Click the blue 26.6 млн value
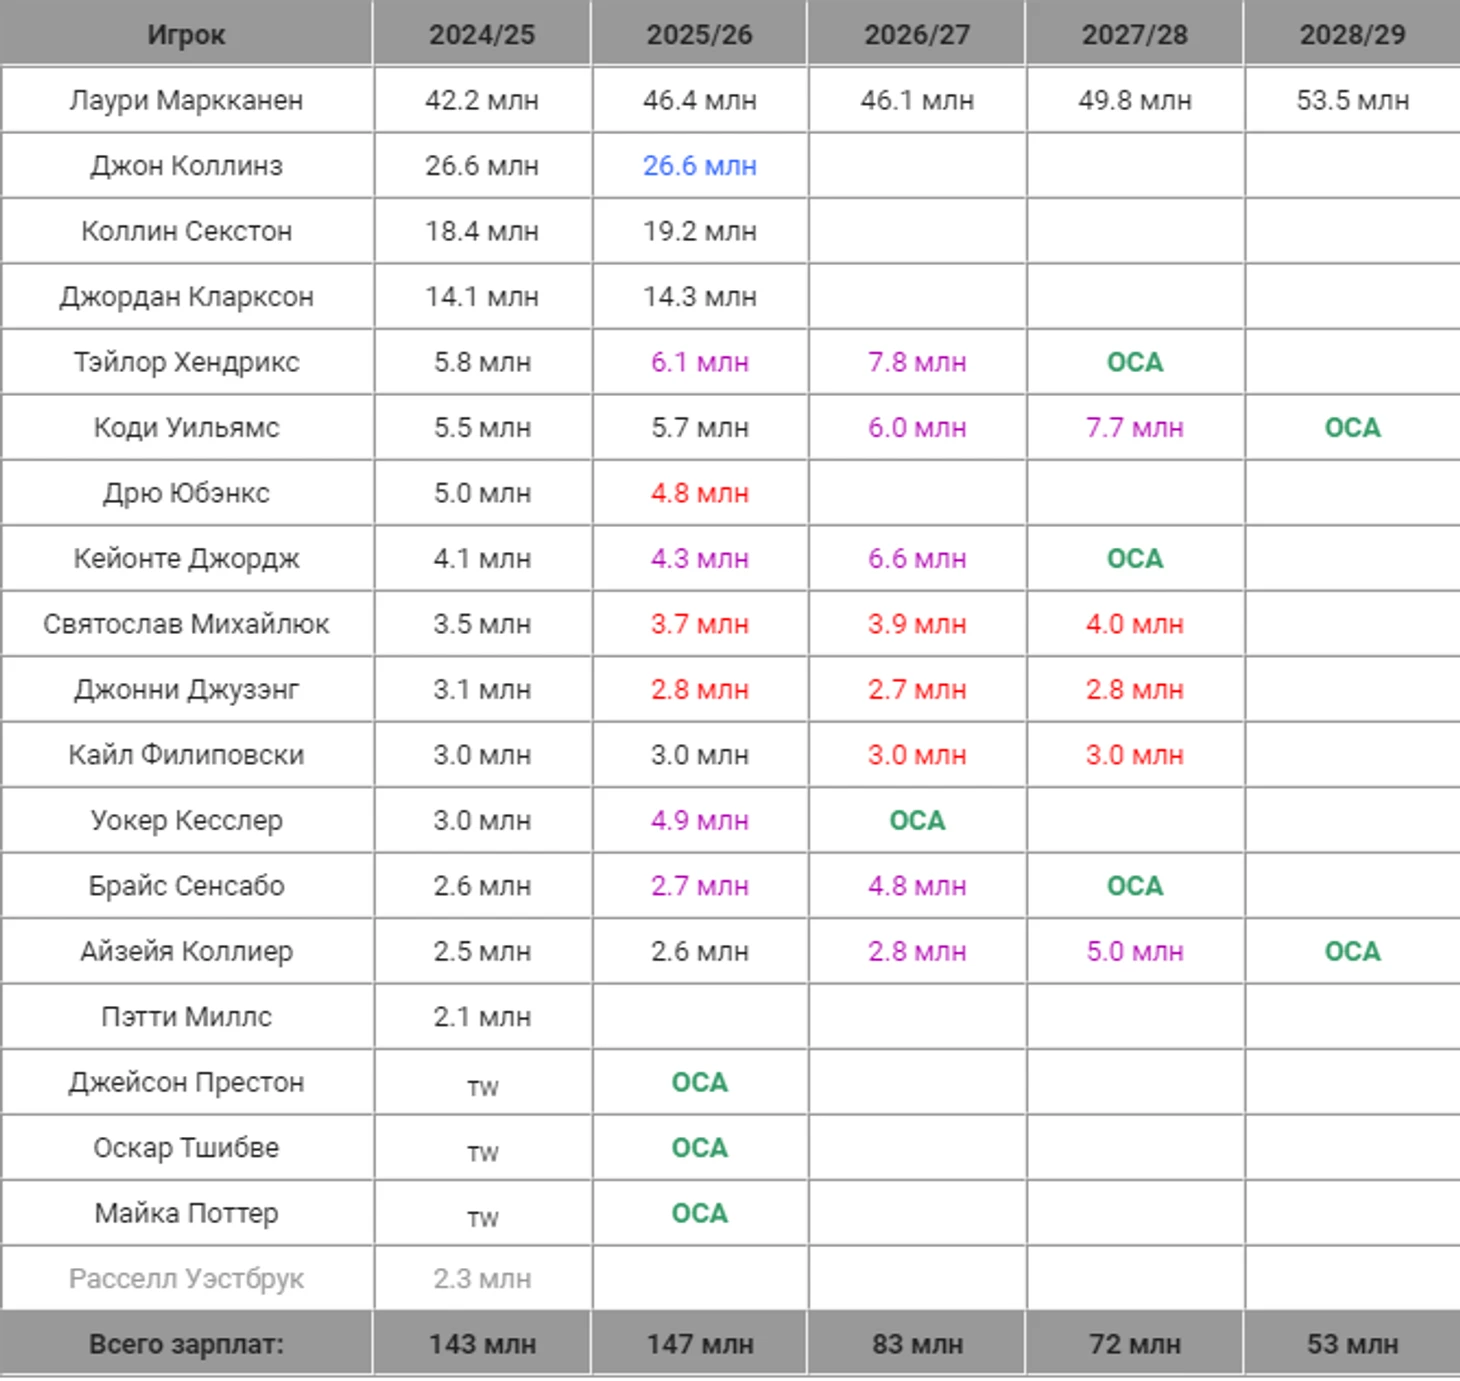The height and width of the screenshot is (1381, 1460). pos(699,166)
